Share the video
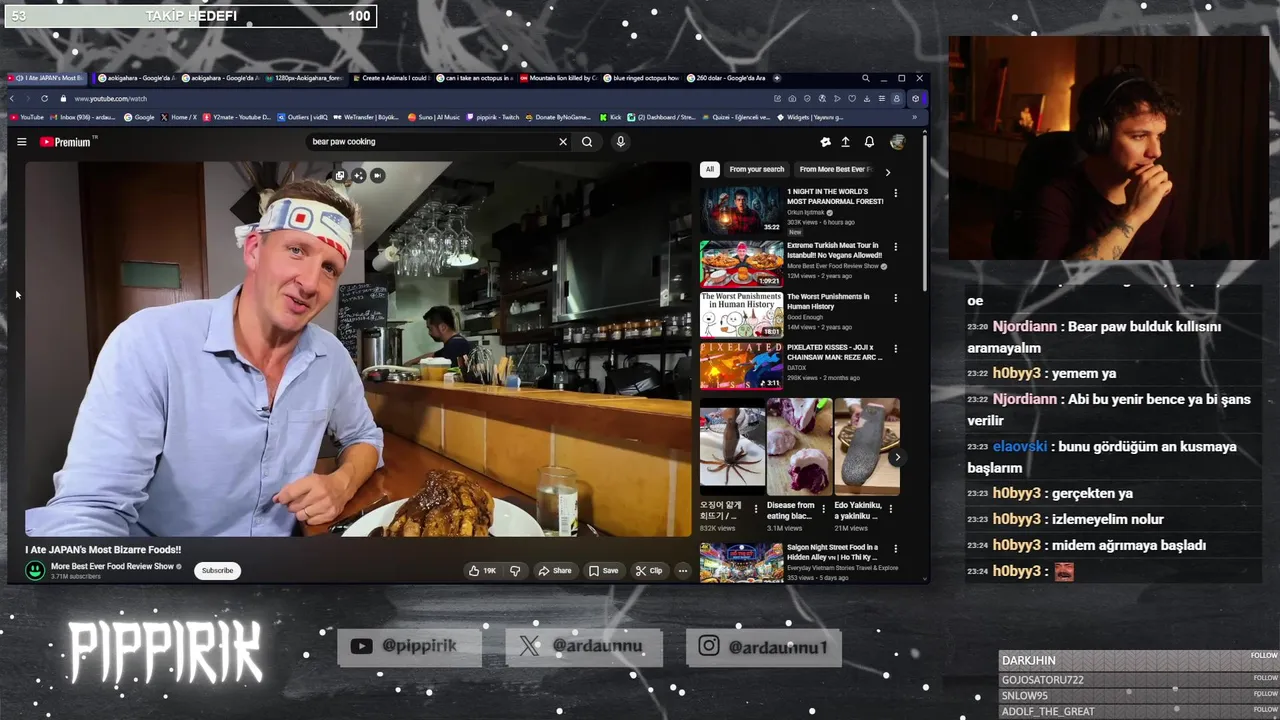The width and height of the screenshot is (1280, 720). 554,570
